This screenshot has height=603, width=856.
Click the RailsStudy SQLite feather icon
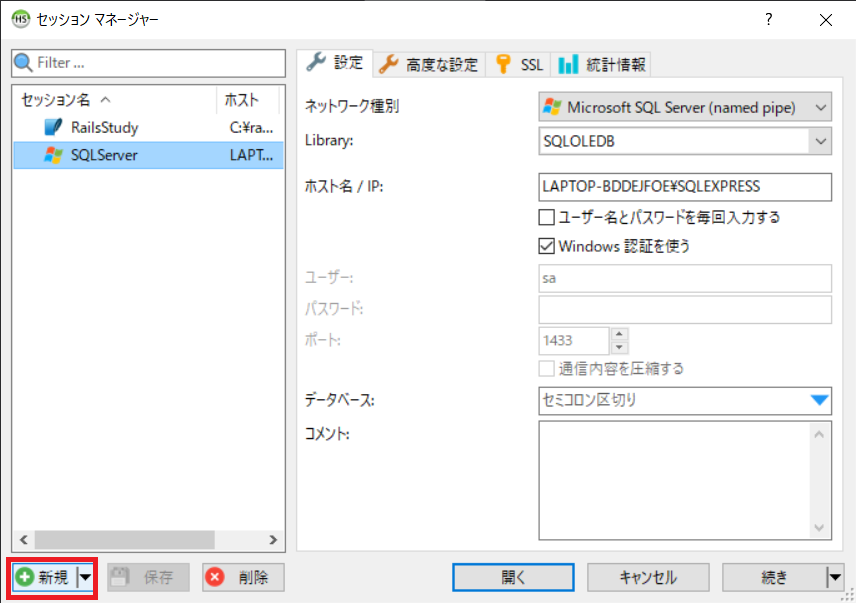(53, 127)
